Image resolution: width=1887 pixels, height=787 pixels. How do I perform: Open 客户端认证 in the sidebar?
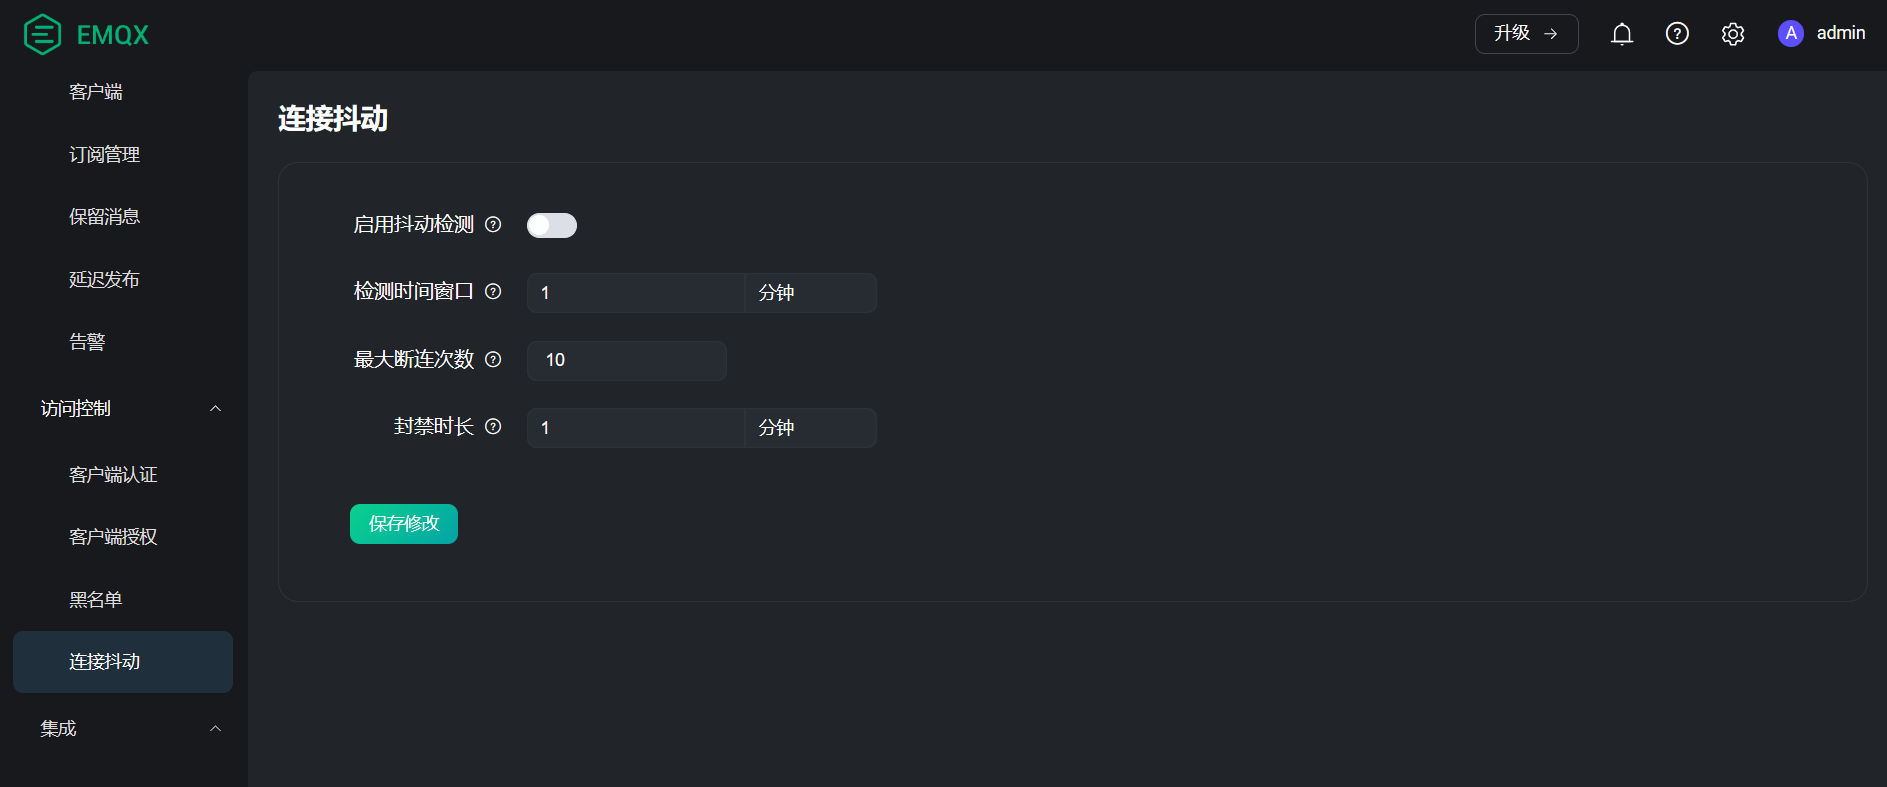(113, 475)
